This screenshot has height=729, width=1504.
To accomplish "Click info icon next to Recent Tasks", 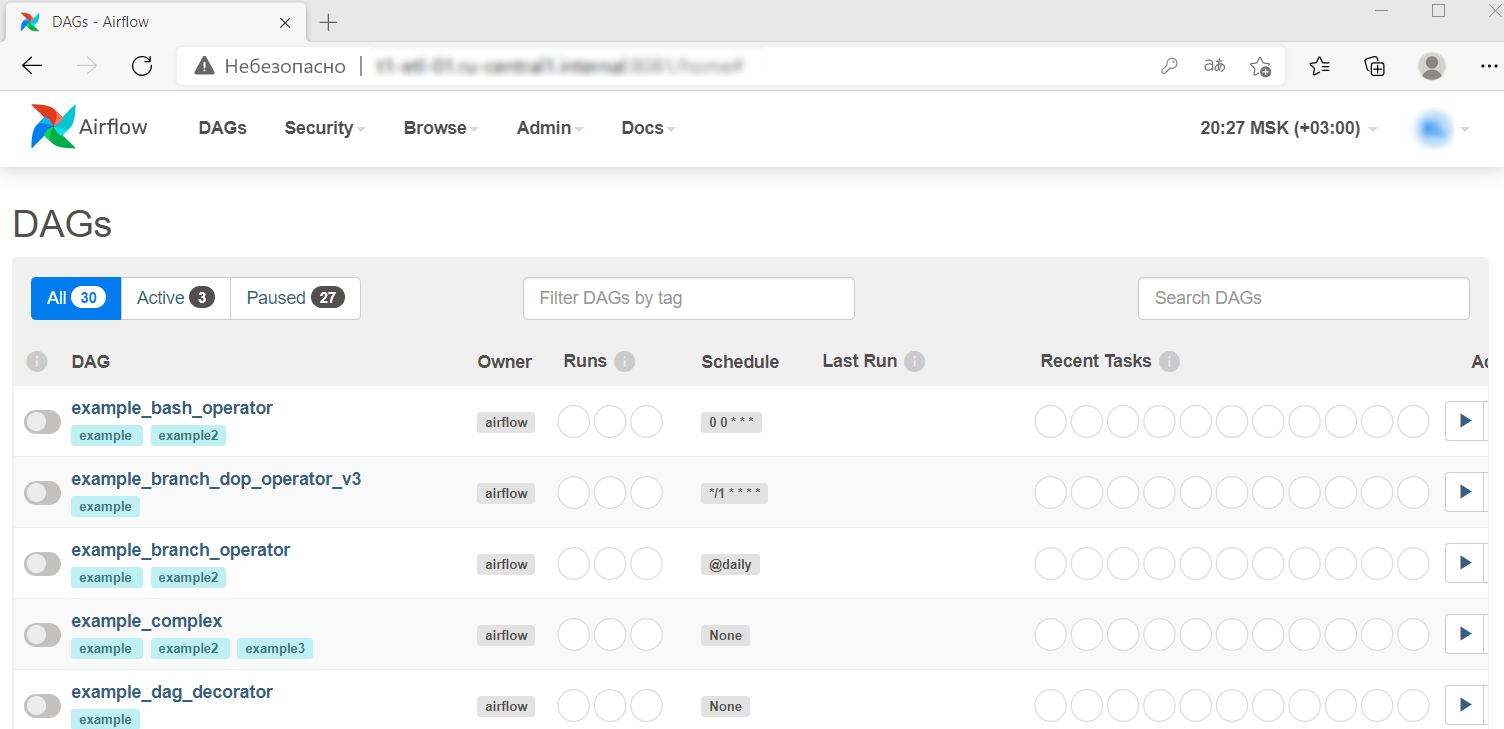I will pyautogui.click(x=1169, y=361).
